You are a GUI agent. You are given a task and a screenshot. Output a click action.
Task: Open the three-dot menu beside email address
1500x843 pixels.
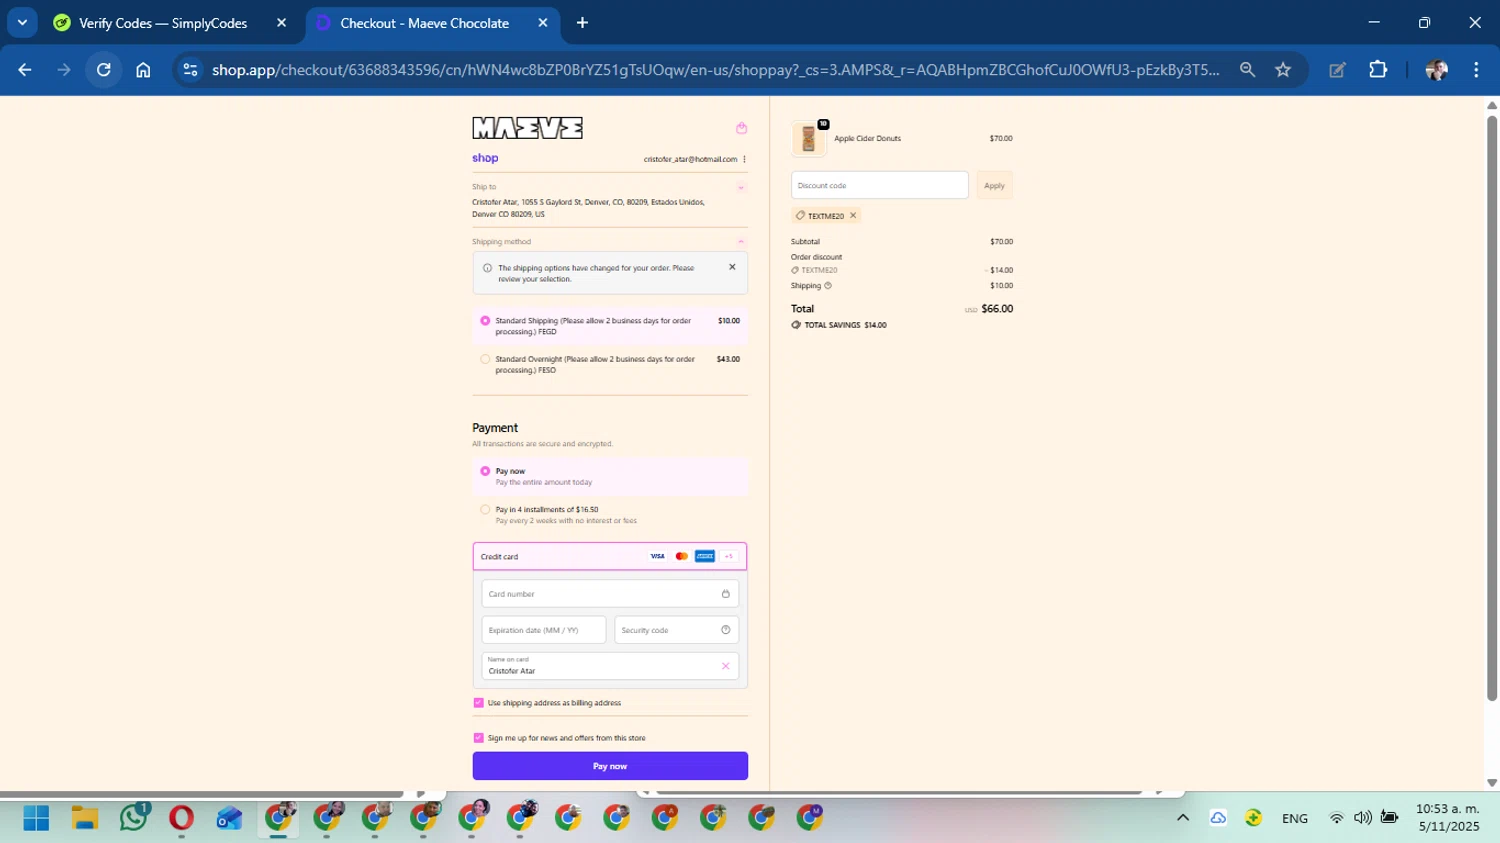[x=744, y=159]
